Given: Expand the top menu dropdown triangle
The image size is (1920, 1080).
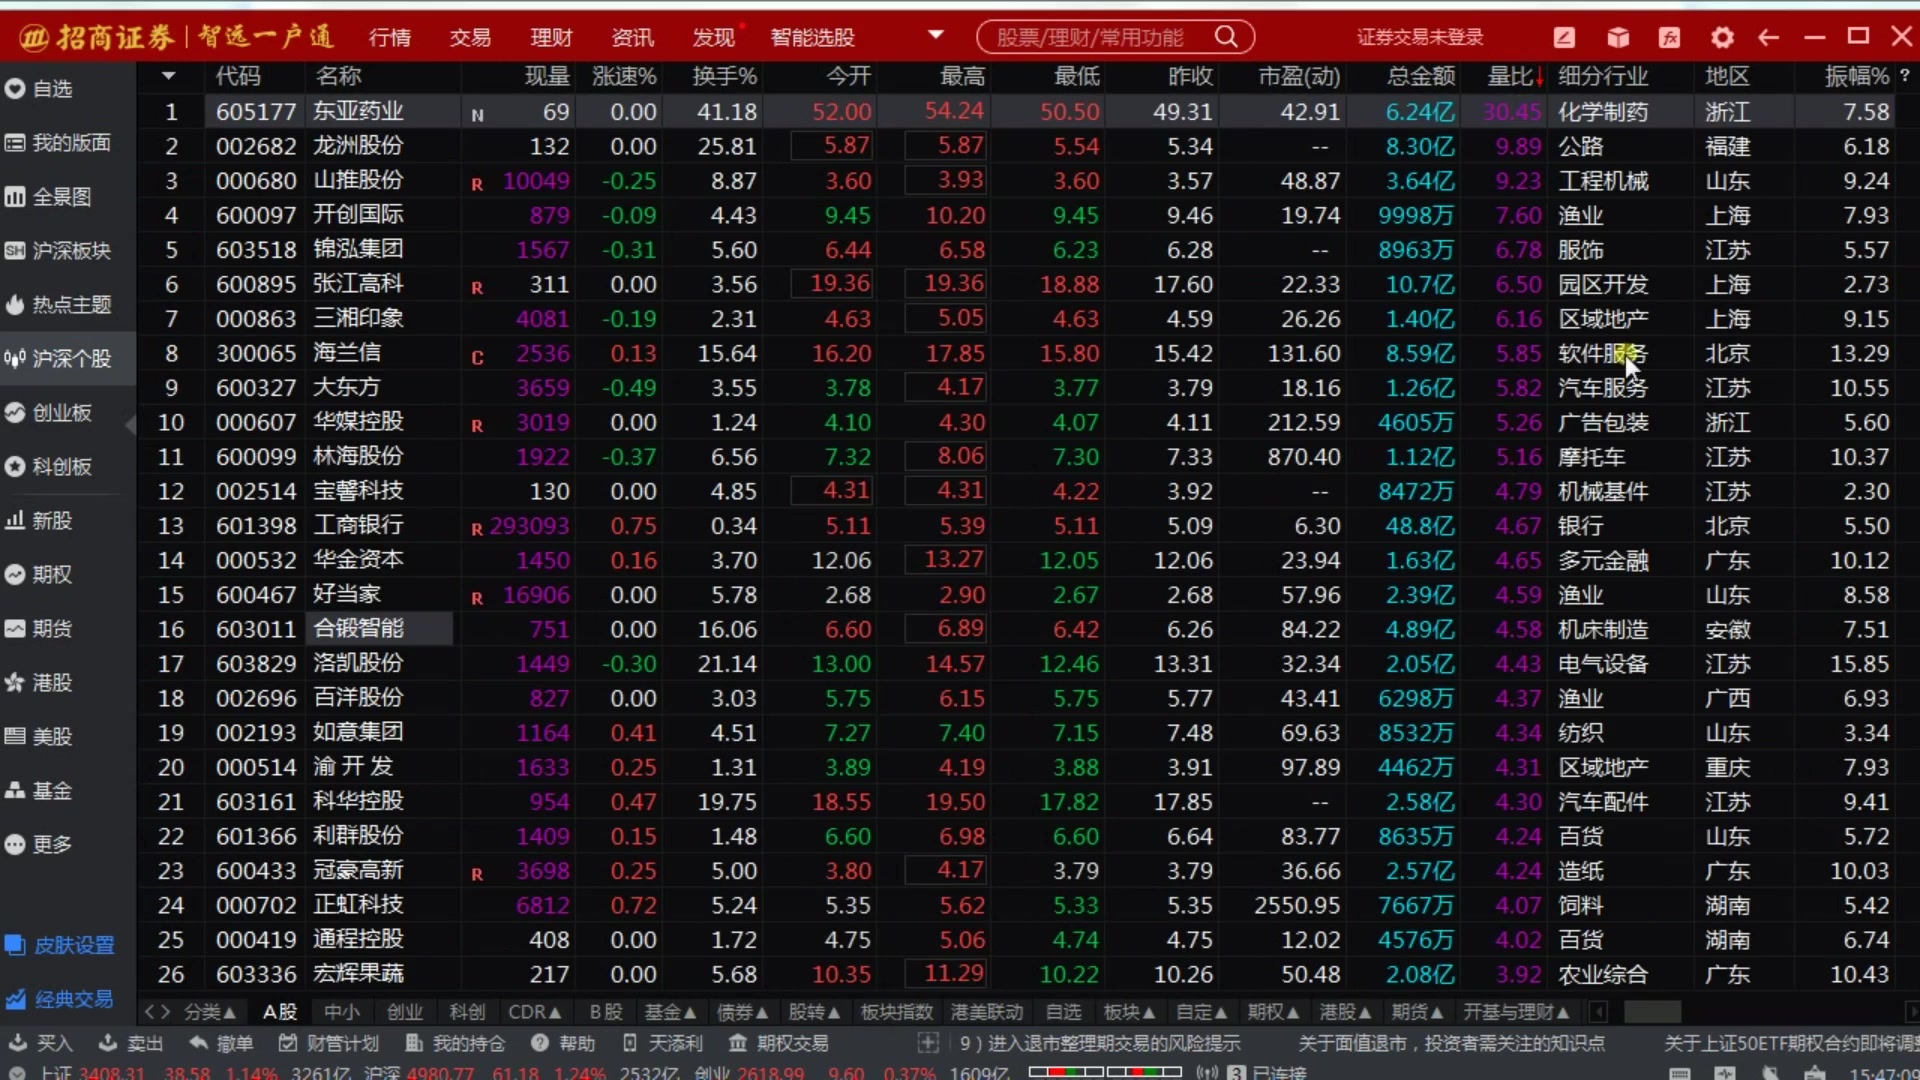Looking at the screenshot, I should 936,35.
